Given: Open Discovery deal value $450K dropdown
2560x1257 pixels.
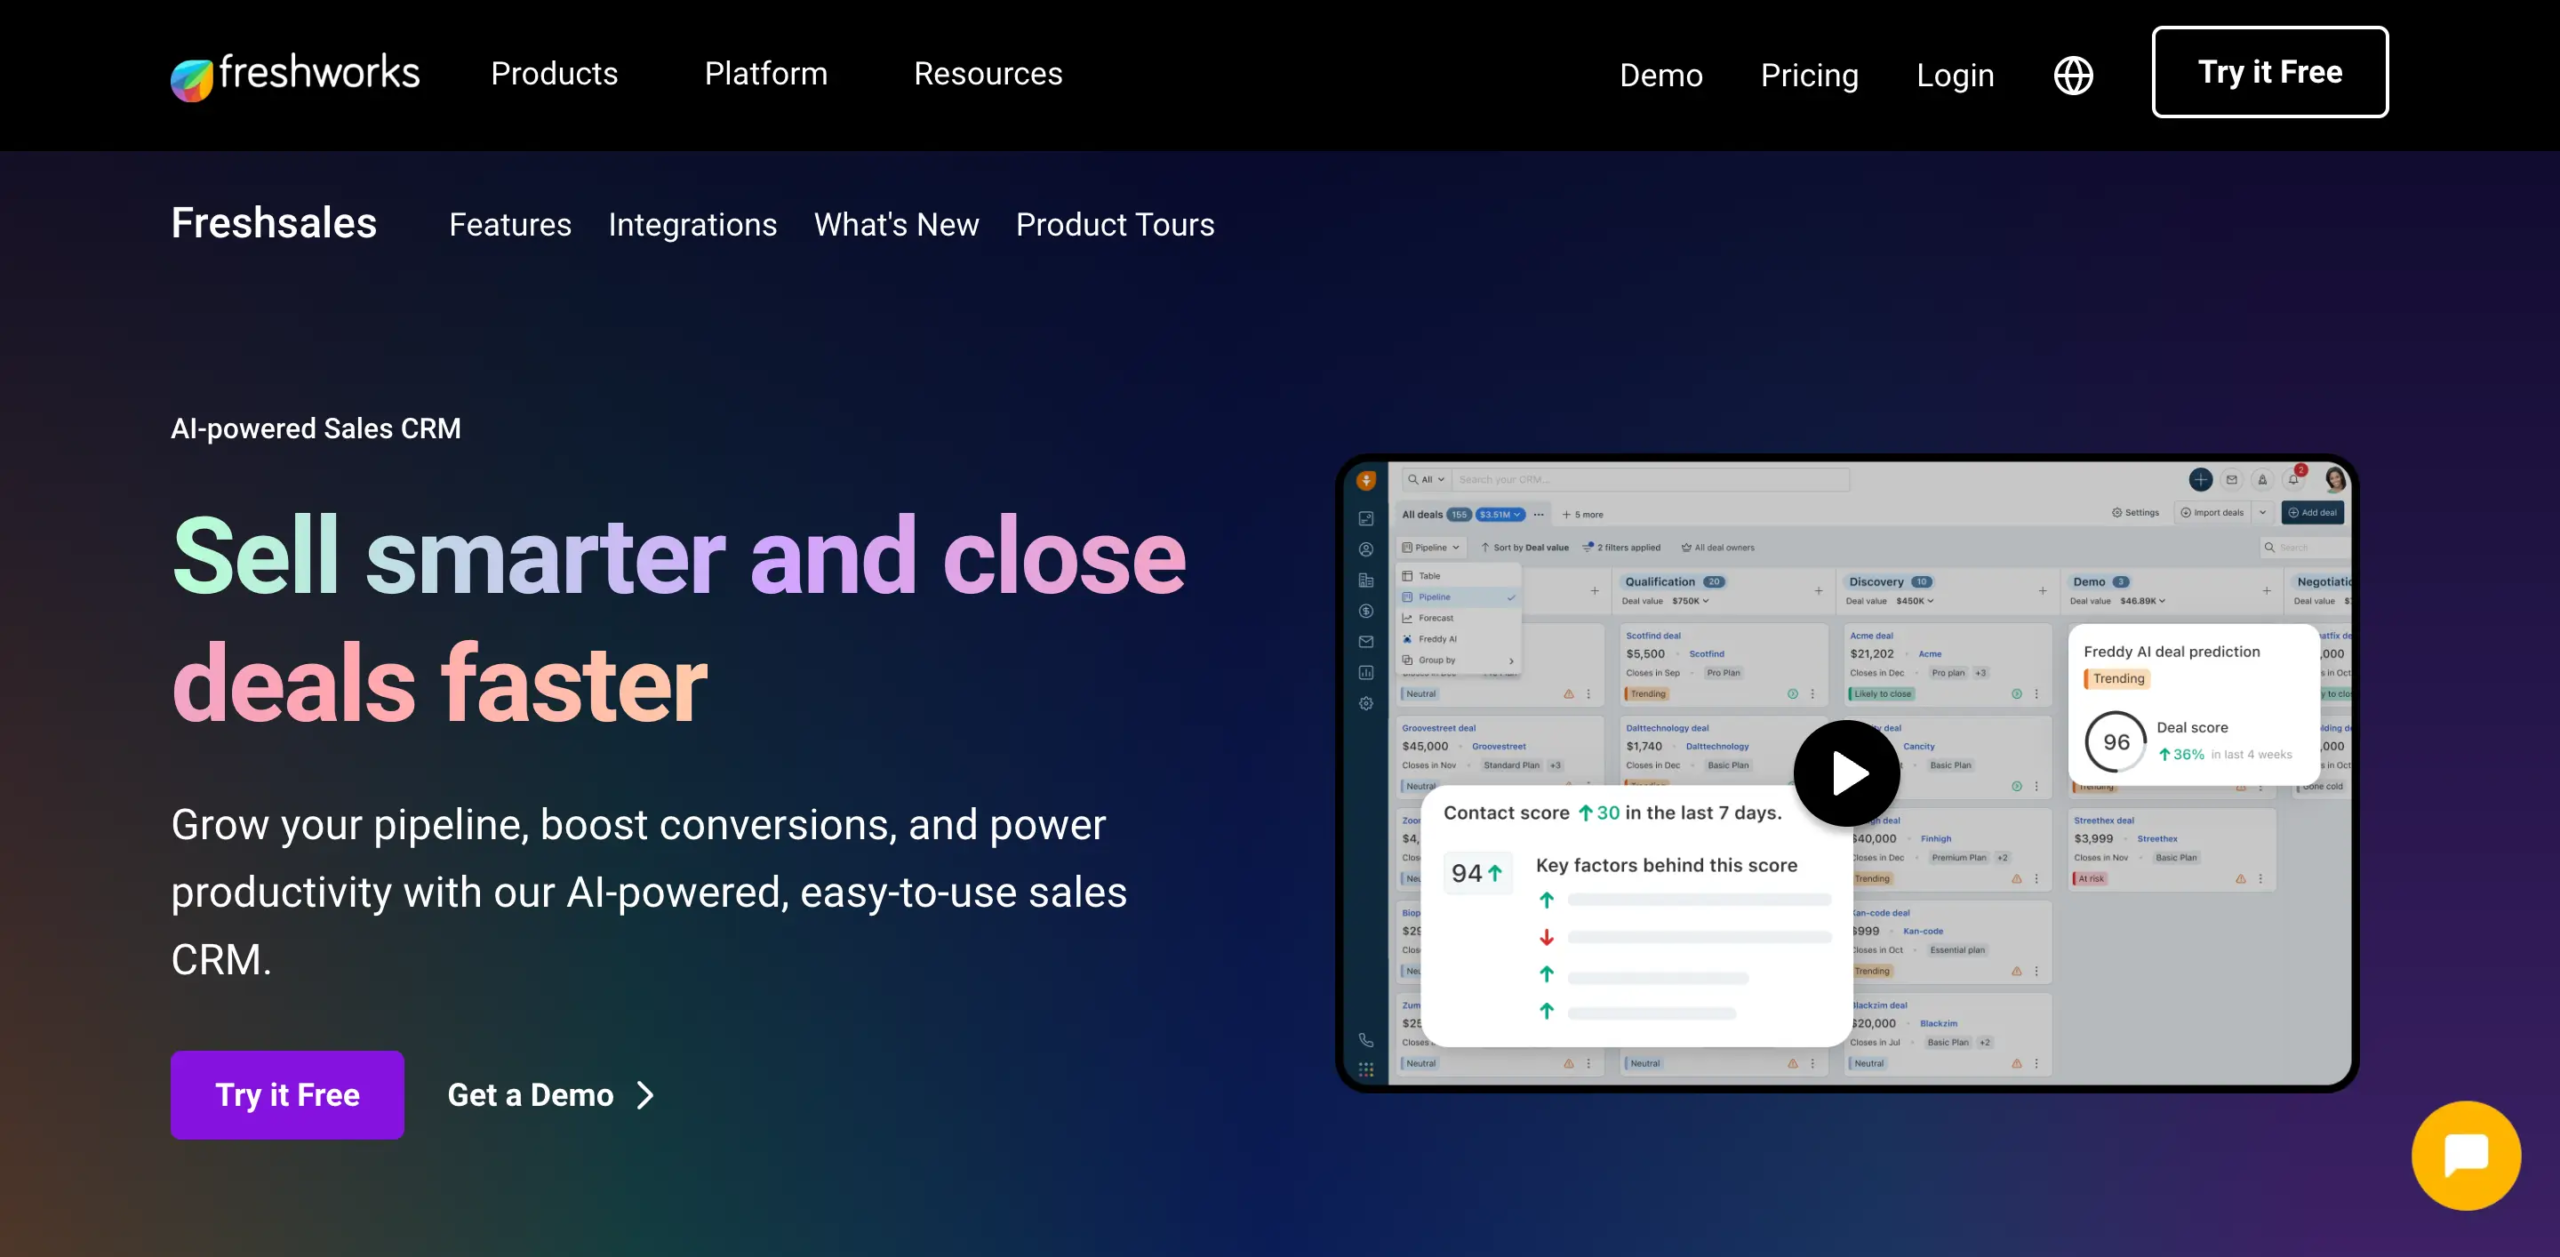Looking at the screenshot, I should [x=1915, y=601].
